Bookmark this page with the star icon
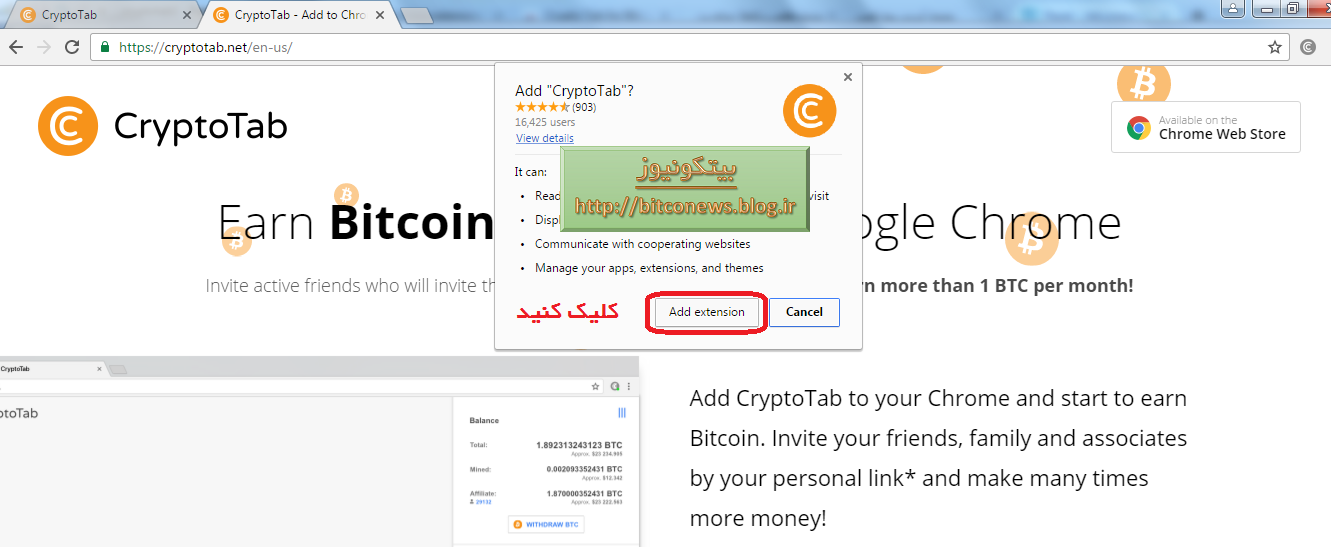1331x547 pixels. (x=1275, y=47)
